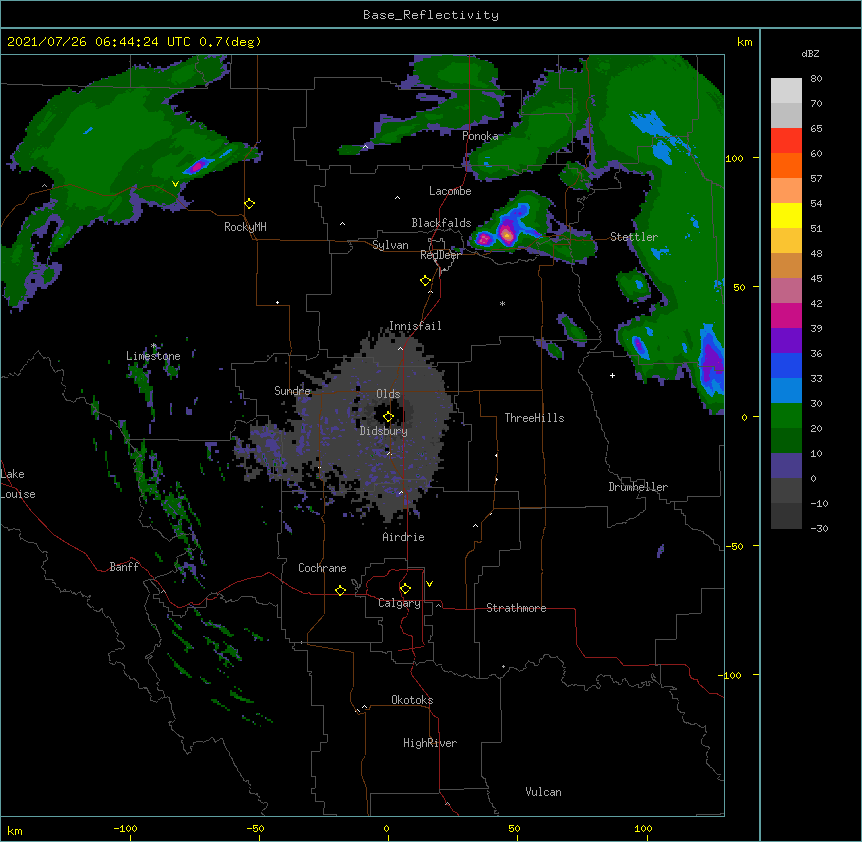
Task: Click the asterisk marker above Limestone label
Action: coord(154,346)
